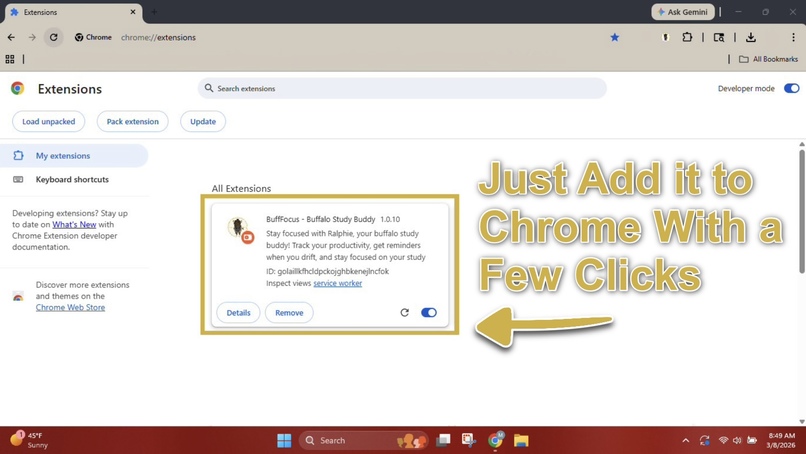This screenshot has height=454, width=806.
Task: Open the Extensions puzzle-piece menu
Action: click(687, 37)
